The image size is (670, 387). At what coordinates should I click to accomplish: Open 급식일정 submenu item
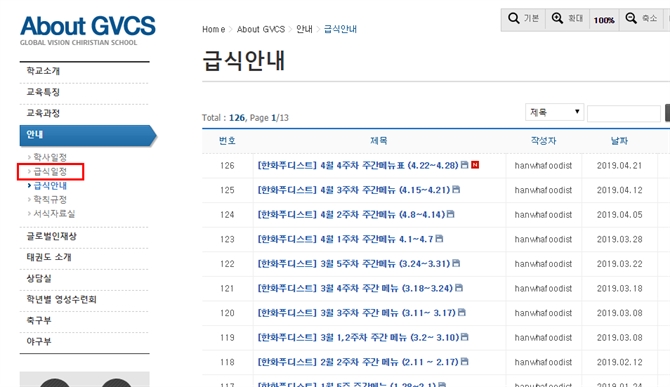pyautogui.click(x=50, y=171)
